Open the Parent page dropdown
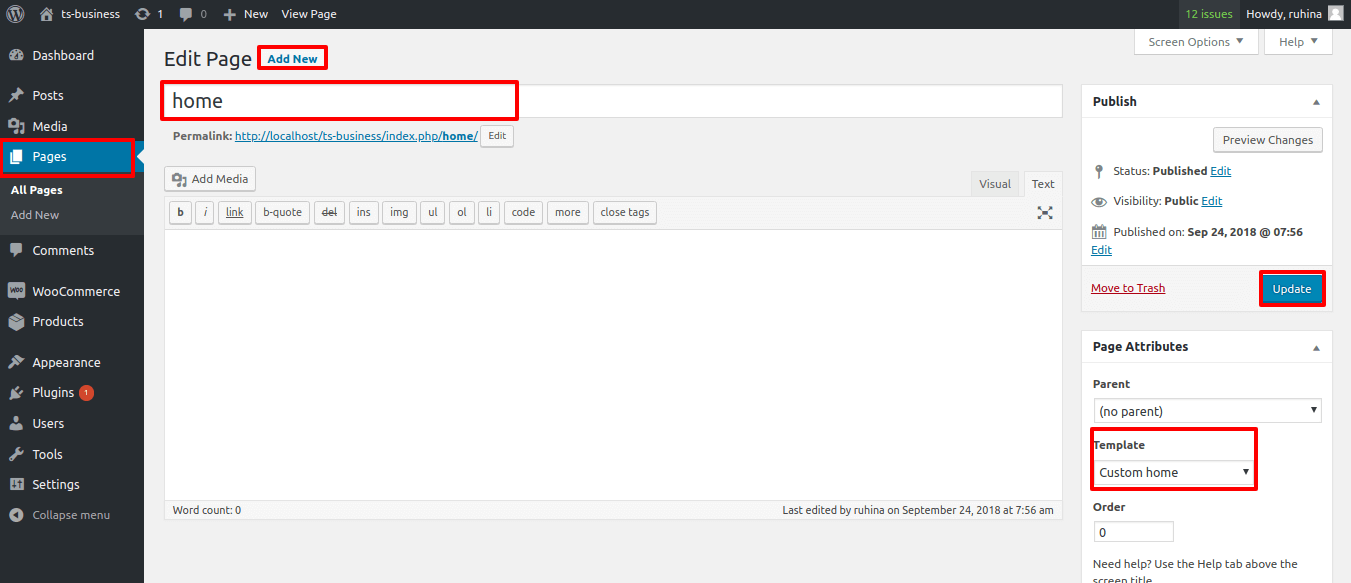Screen dimensions: 1351x583 pyautogui.click(x=1207, y=411)
